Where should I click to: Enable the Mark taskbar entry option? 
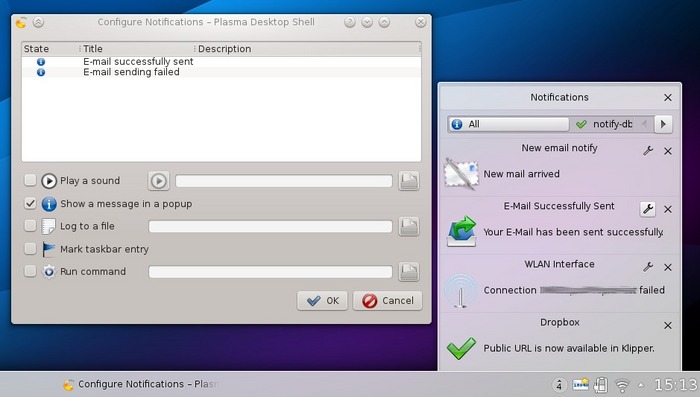pos(30,248)
